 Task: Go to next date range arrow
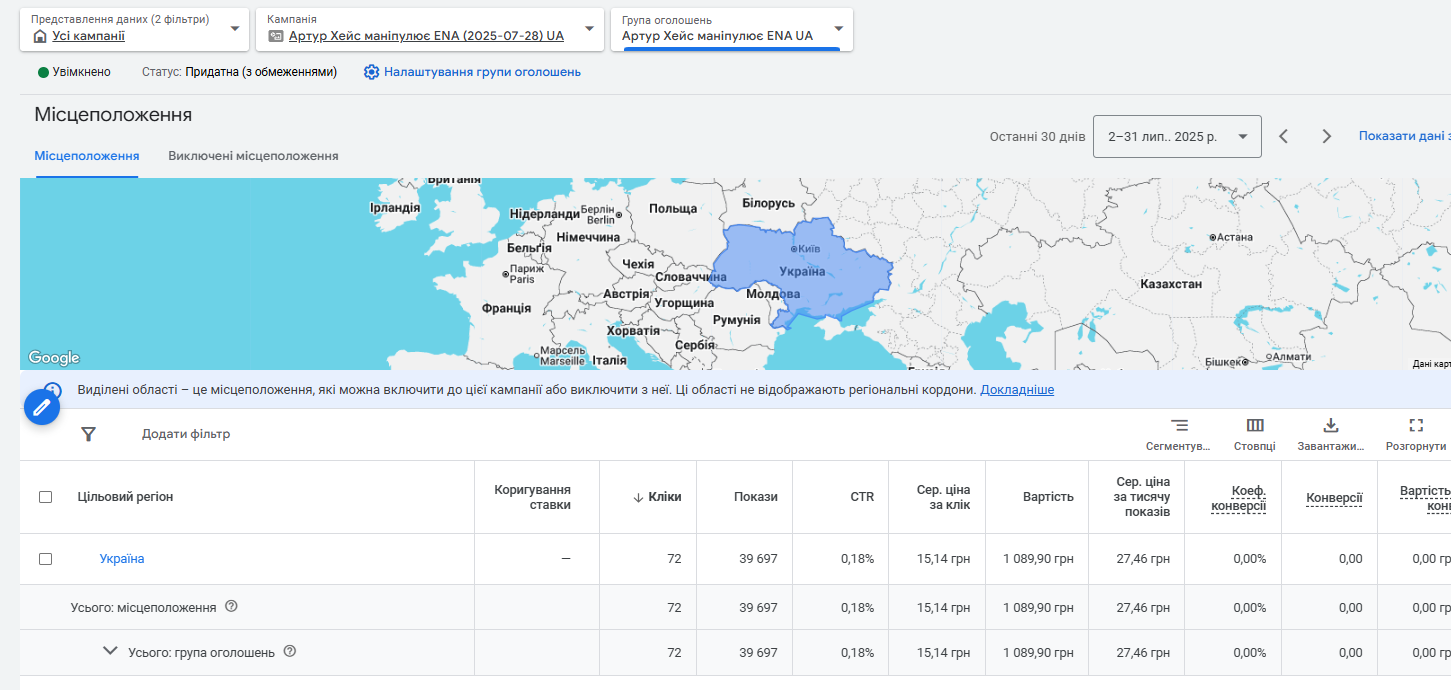[1327, 136]
